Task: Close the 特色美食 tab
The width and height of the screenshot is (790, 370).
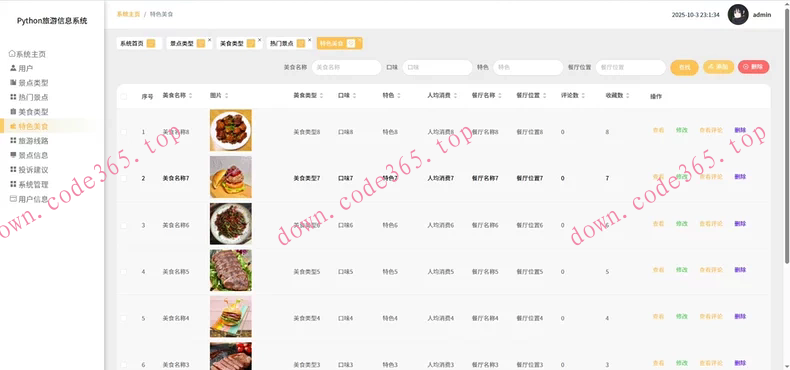Action: click(359, 40)
